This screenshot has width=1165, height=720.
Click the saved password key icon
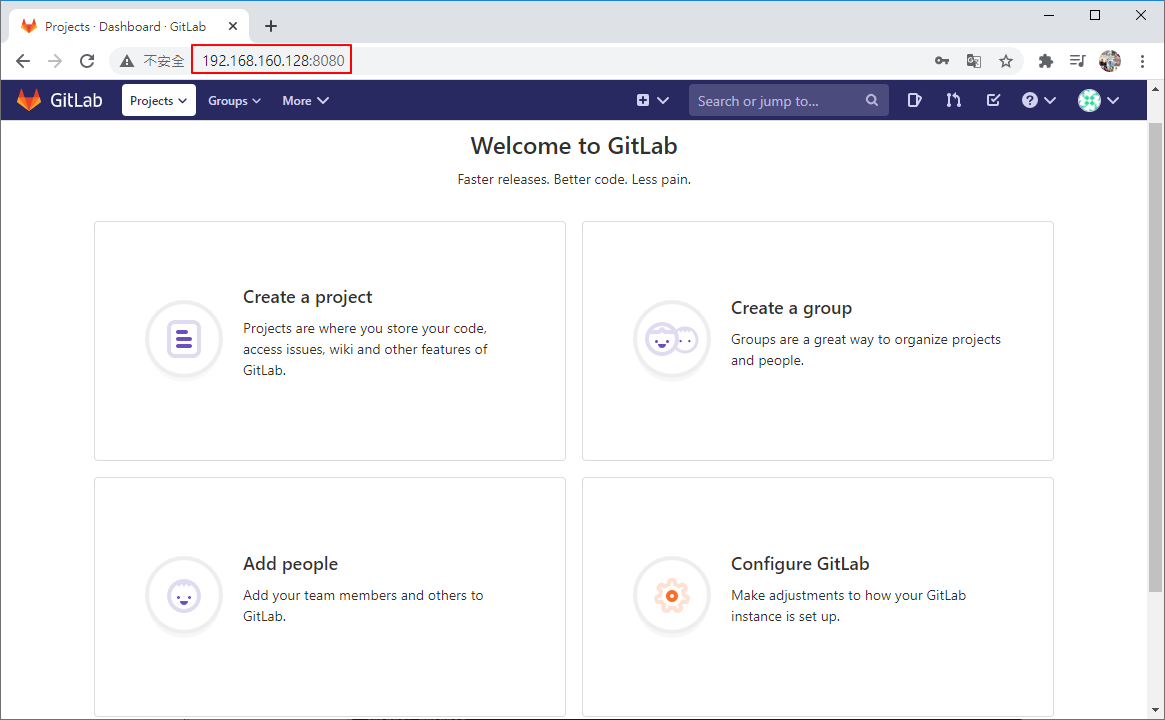tap(941, 61)
